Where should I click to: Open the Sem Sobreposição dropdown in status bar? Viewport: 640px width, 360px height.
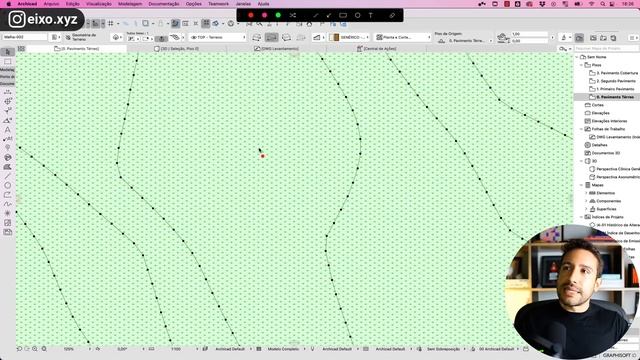[x=443, y=349]
